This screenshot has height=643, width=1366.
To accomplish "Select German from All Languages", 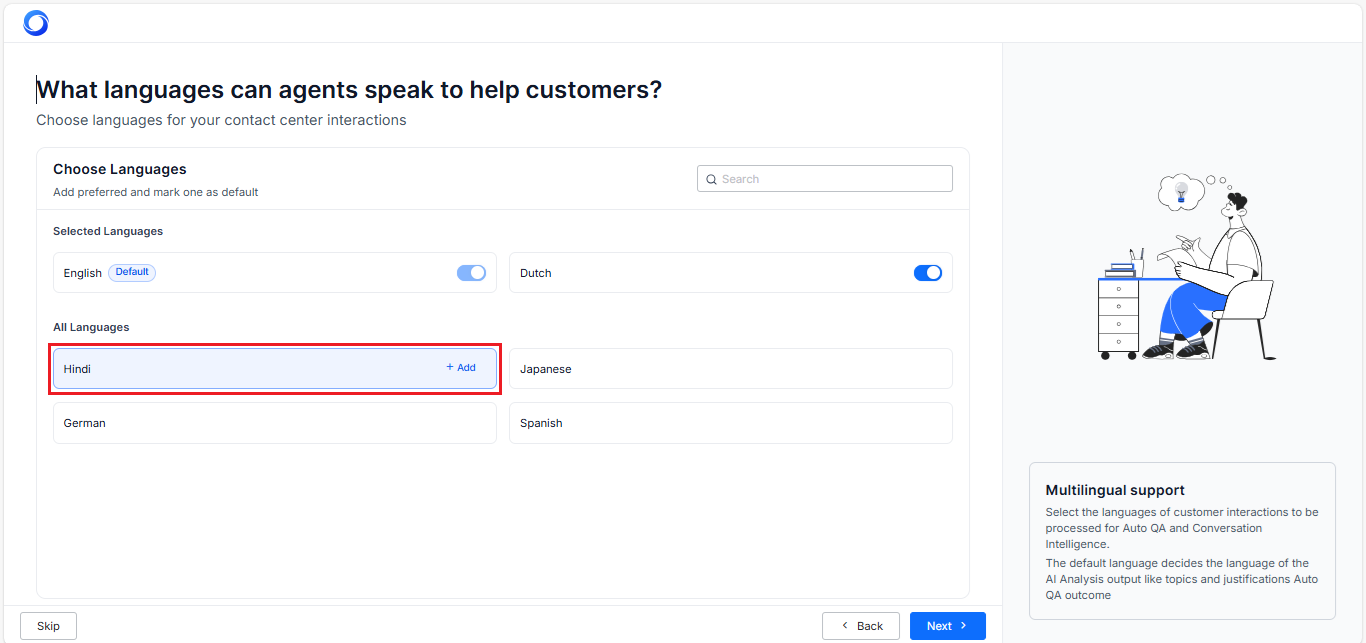I will coord(274,423).
